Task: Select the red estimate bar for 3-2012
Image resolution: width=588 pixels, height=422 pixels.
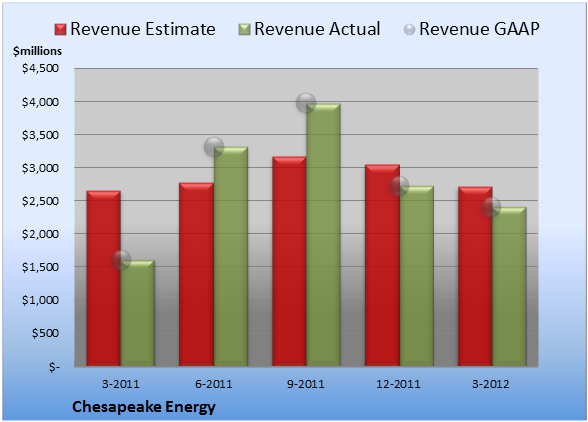Action: click(475, 276)
